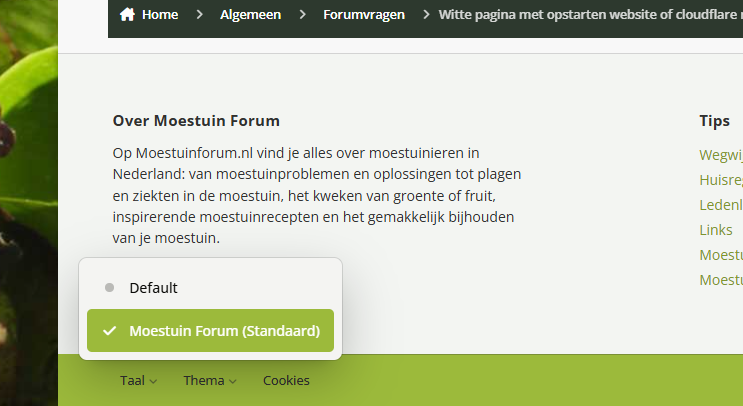The width and height of the screenshot is (743, 406).
Task: Click the Thema dropdown arrow
Action: coord(233,381)
